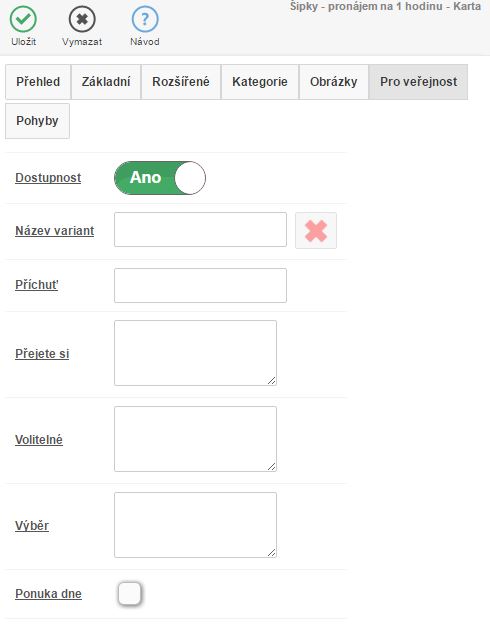Open the Obrázky tab
Screen dimensions: 490x643
click(x=334, y=82)
